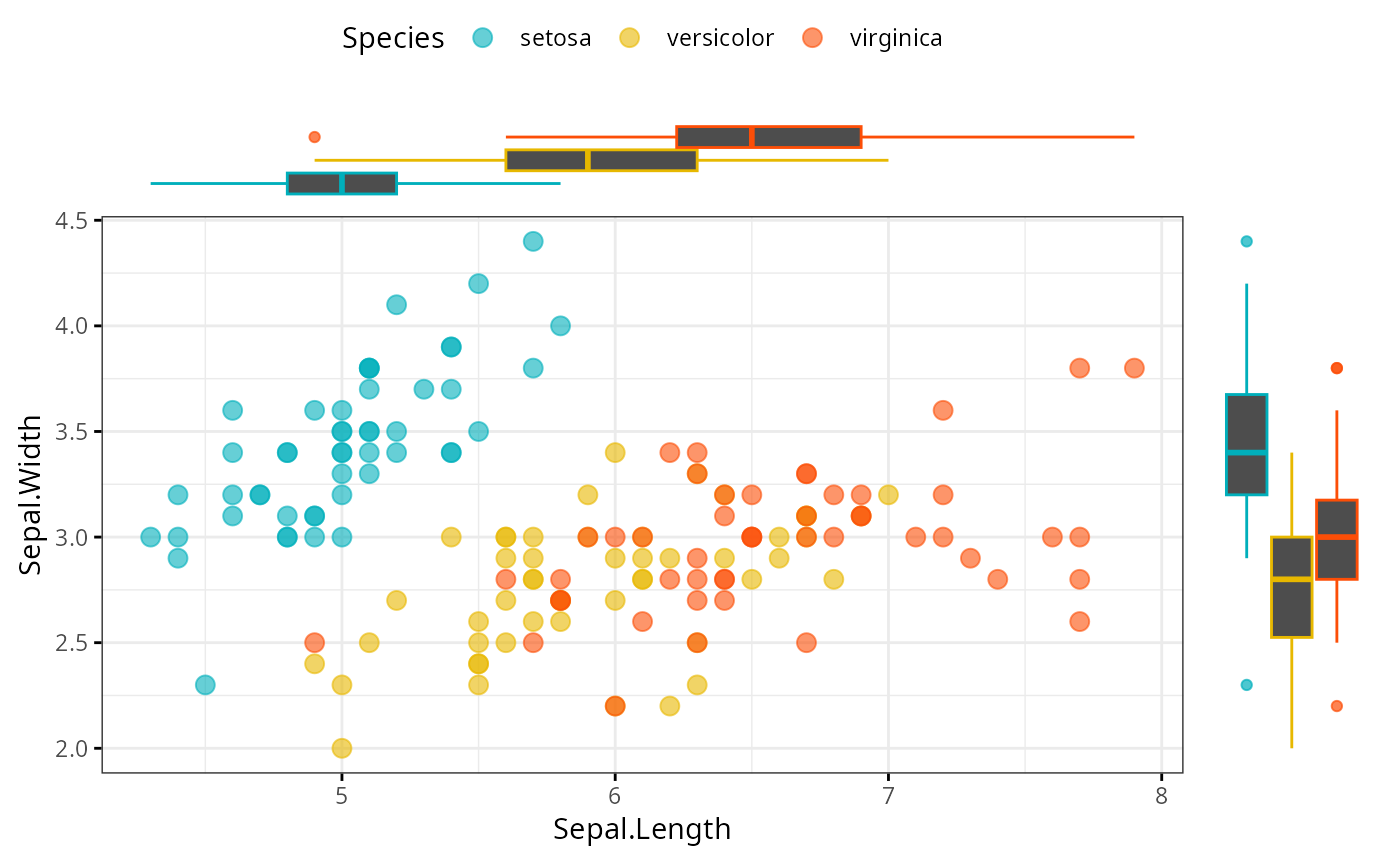Click the orange outlier dot above the chart

pos(314,137)
